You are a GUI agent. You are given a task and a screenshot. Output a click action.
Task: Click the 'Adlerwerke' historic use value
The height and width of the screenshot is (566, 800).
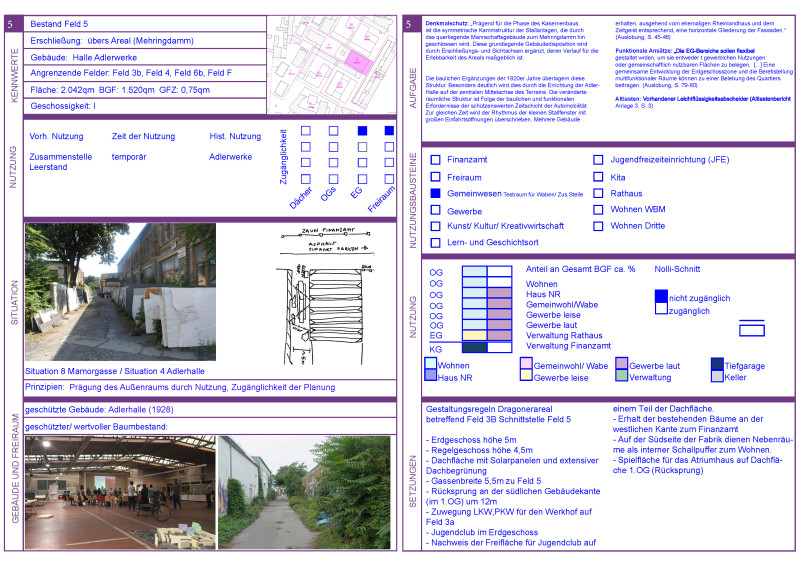[x=231, y=157]
